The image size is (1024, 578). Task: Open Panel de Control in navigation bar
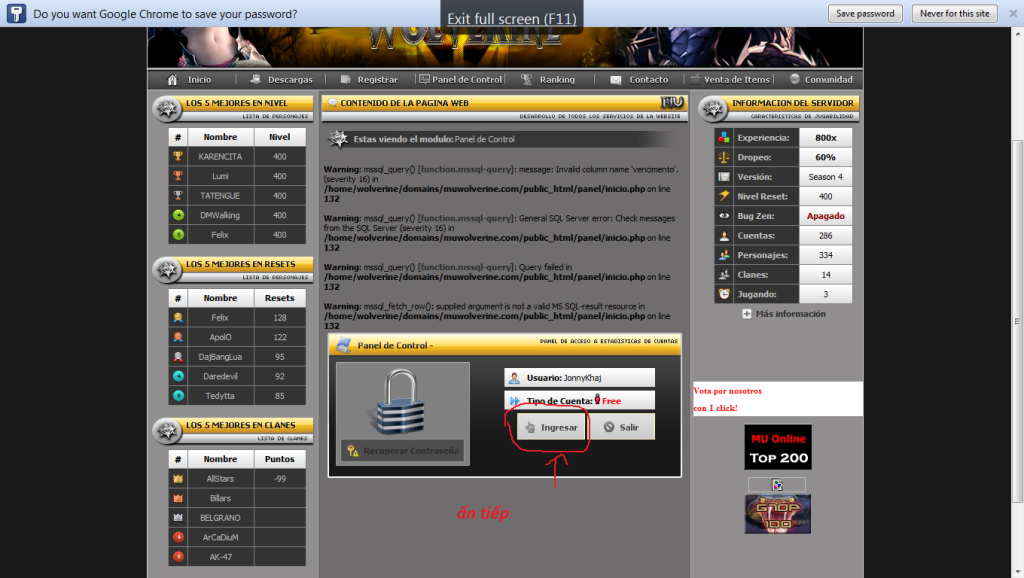(467, 80)
